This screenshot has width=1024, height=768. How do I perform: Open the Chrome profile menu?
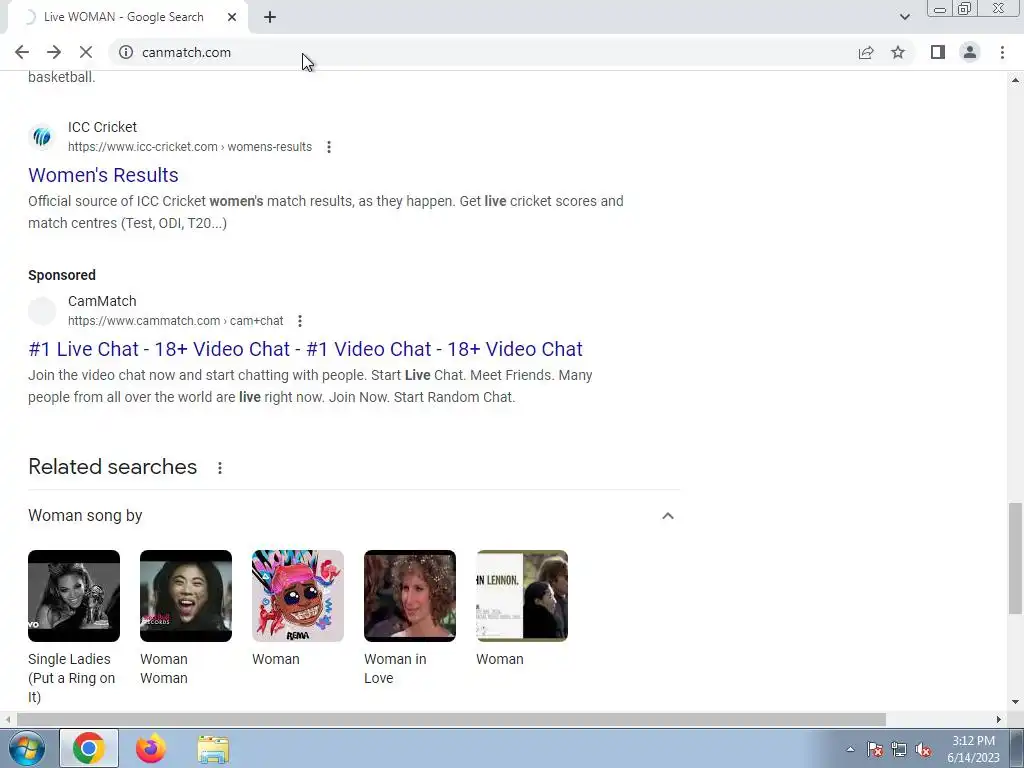pos(970,52)
